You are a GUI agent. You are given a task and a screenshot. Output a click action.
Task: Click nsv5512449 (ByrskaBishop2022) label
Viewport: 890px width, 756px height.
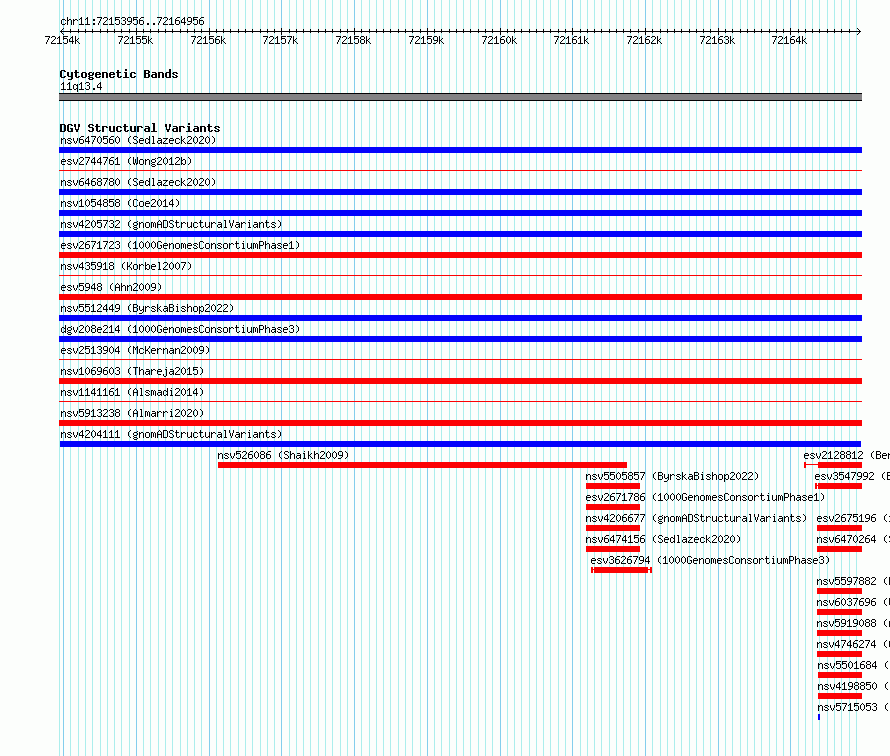(147, 308)
